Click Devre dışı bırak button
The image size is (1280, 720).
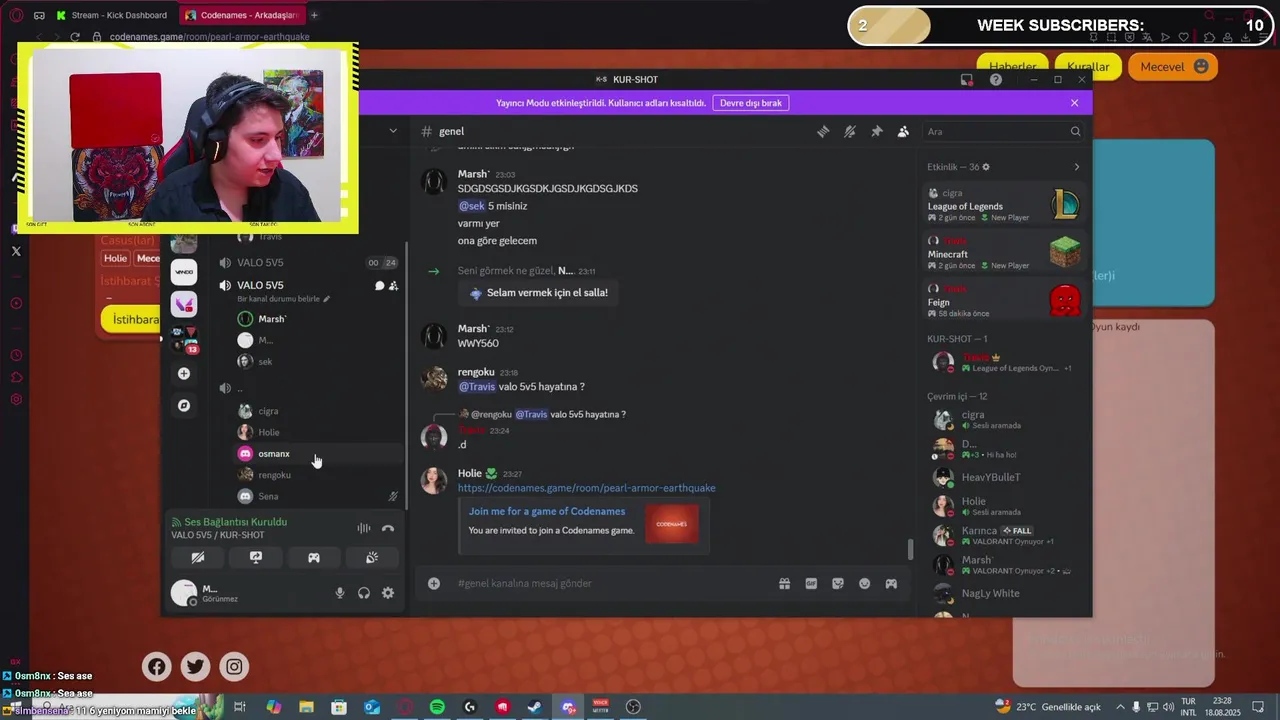click(751, 103)
